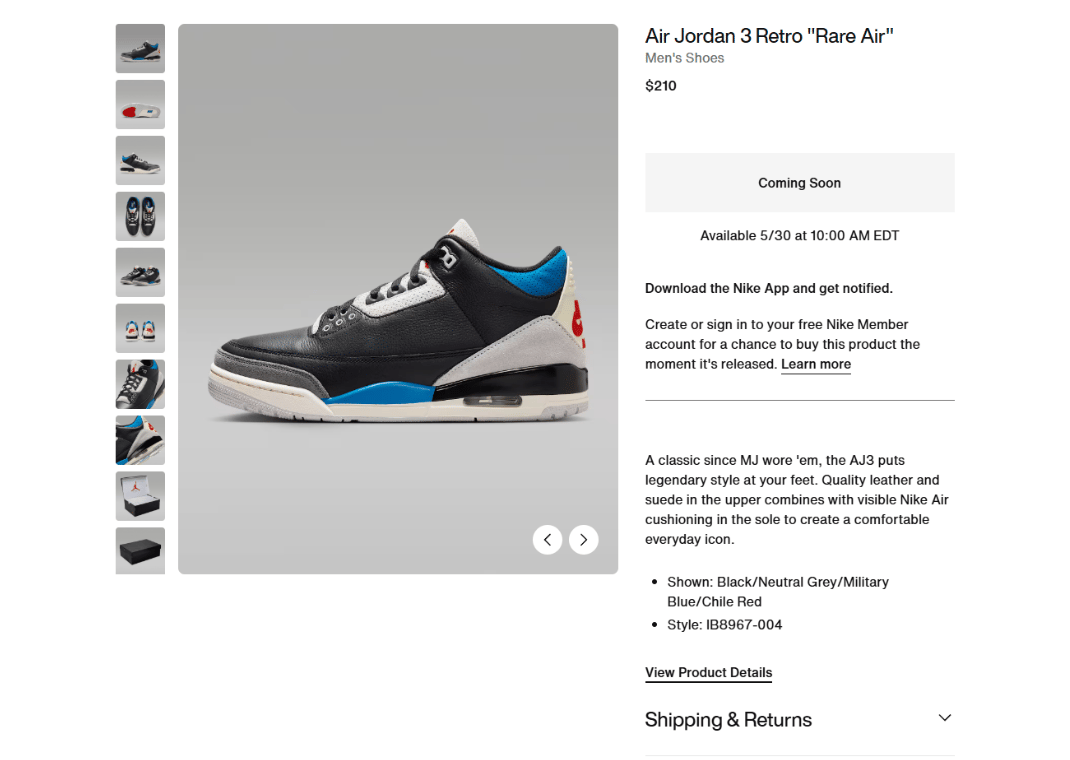Viewport: 1070px width, 760px height.
Task: Select the first side-view shoe thumbnail
Action: (x=140, y=48)
